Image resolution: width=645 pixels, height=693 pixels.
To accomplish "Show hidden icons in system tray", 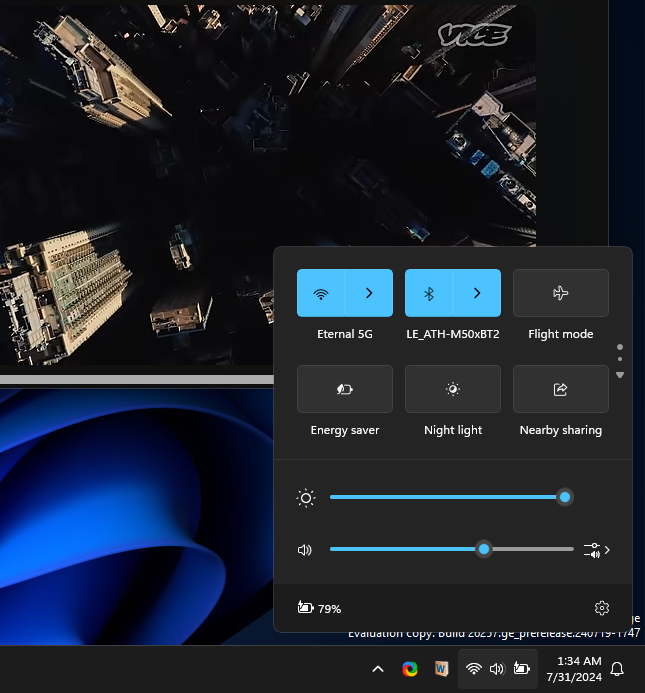I will (378, 669).
